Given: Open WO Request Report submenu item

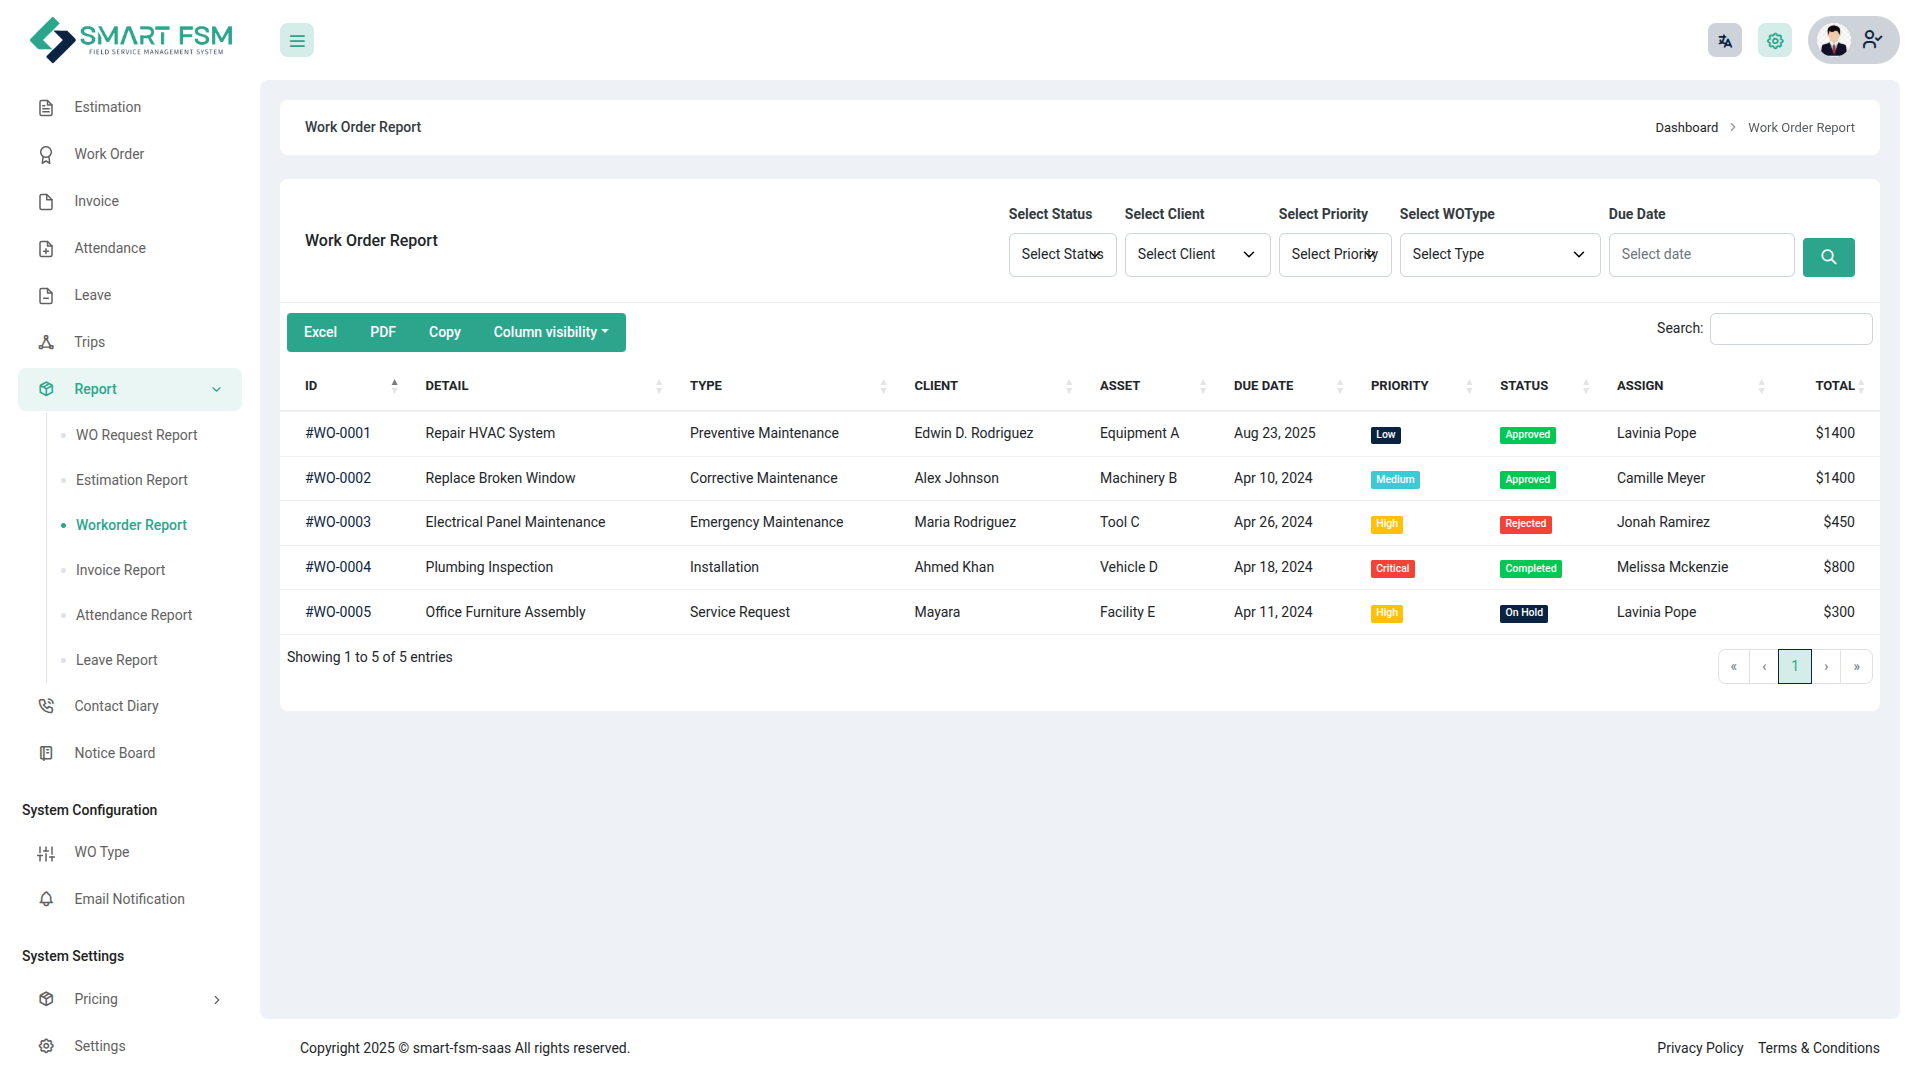Looking at the screenshot, I should click(137, 435).
